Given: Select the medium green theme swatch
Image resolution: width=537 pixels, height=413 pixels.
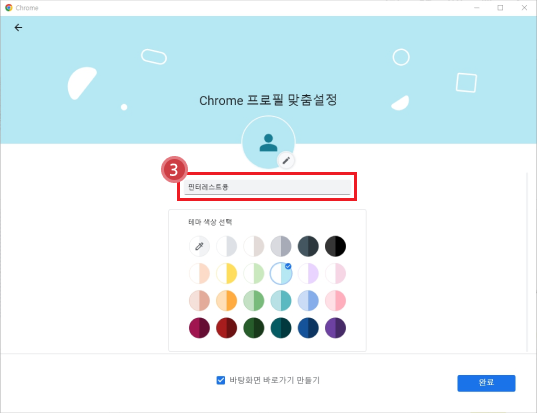Looking at the screenshot, I should tap(254, 301).
